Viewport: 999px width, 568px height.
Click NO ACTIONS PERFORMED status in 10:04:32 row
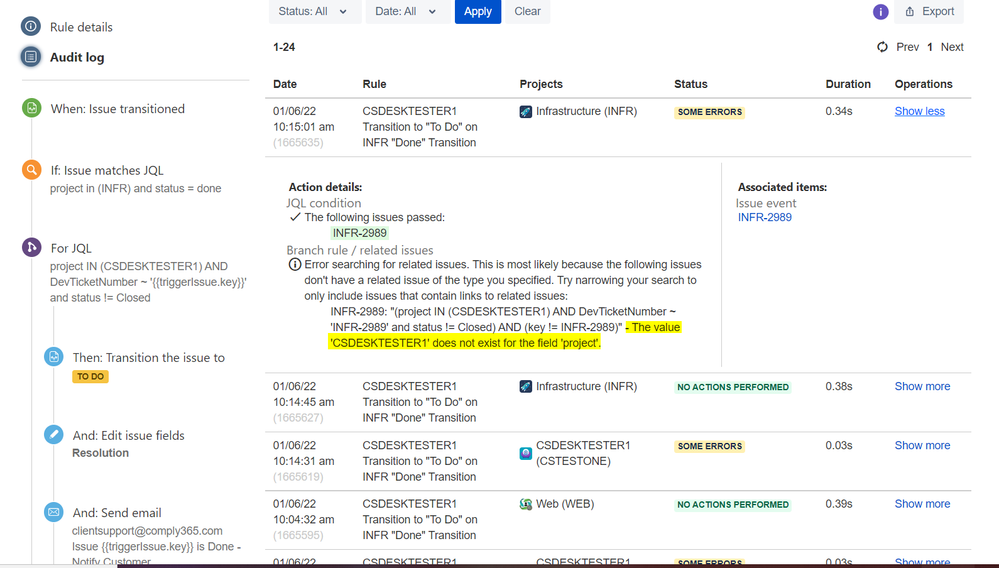733,505
